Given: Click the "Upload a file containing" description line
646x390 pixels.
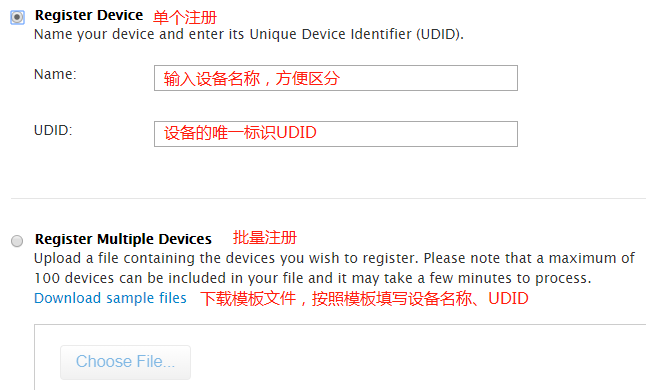Looking at the screenshot, I should [334, 258].
